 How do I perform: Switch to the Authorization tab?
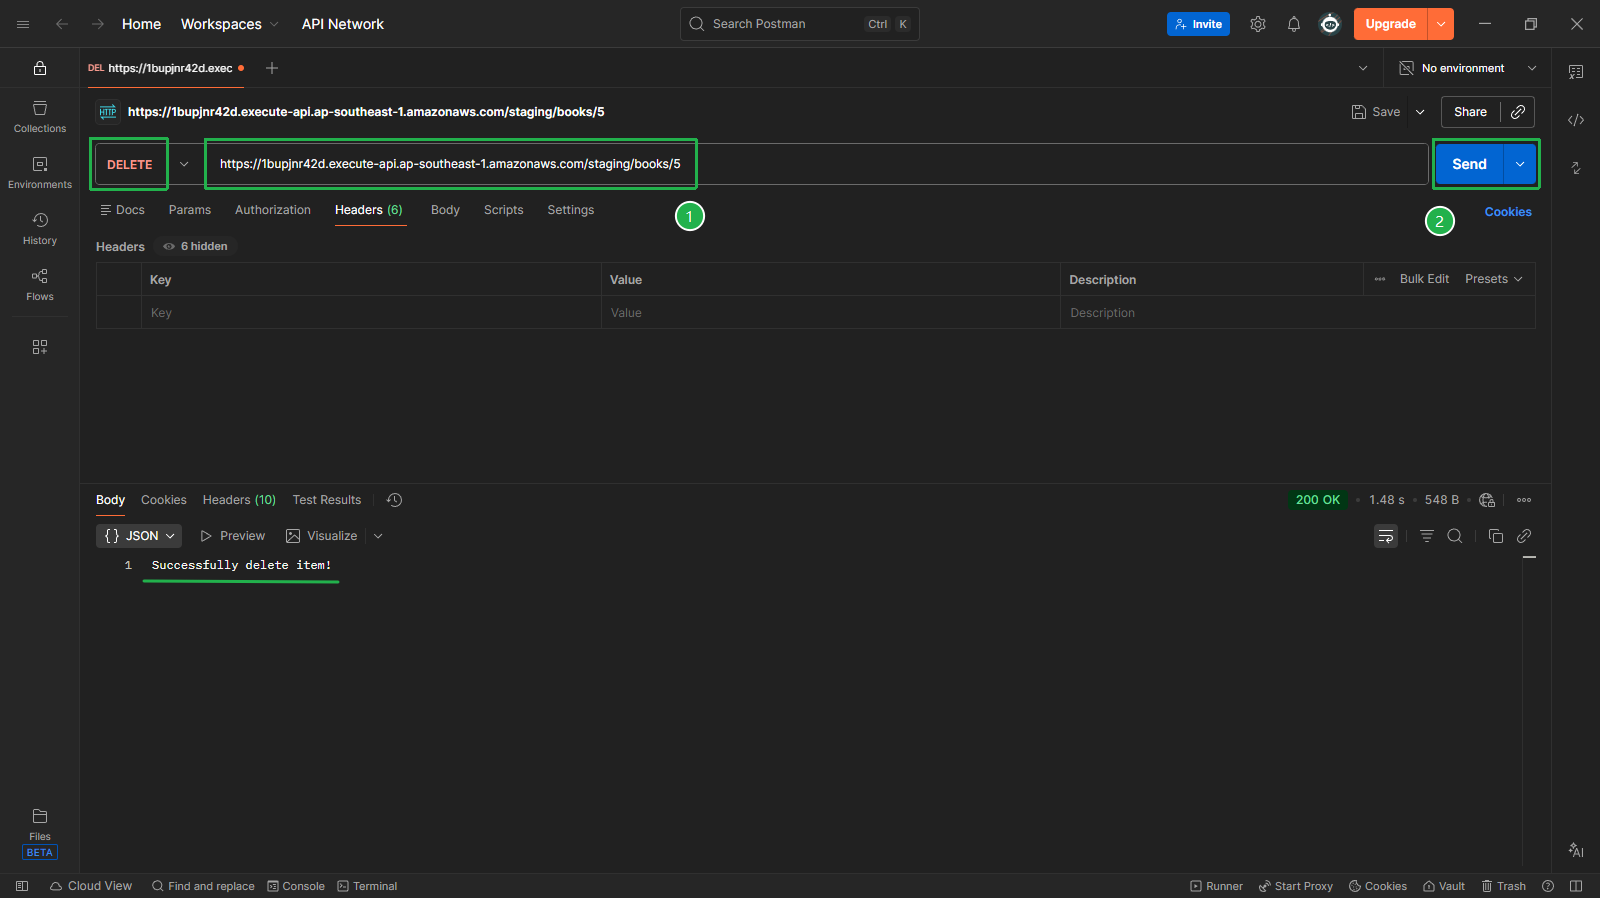click(x=273, y=210)
